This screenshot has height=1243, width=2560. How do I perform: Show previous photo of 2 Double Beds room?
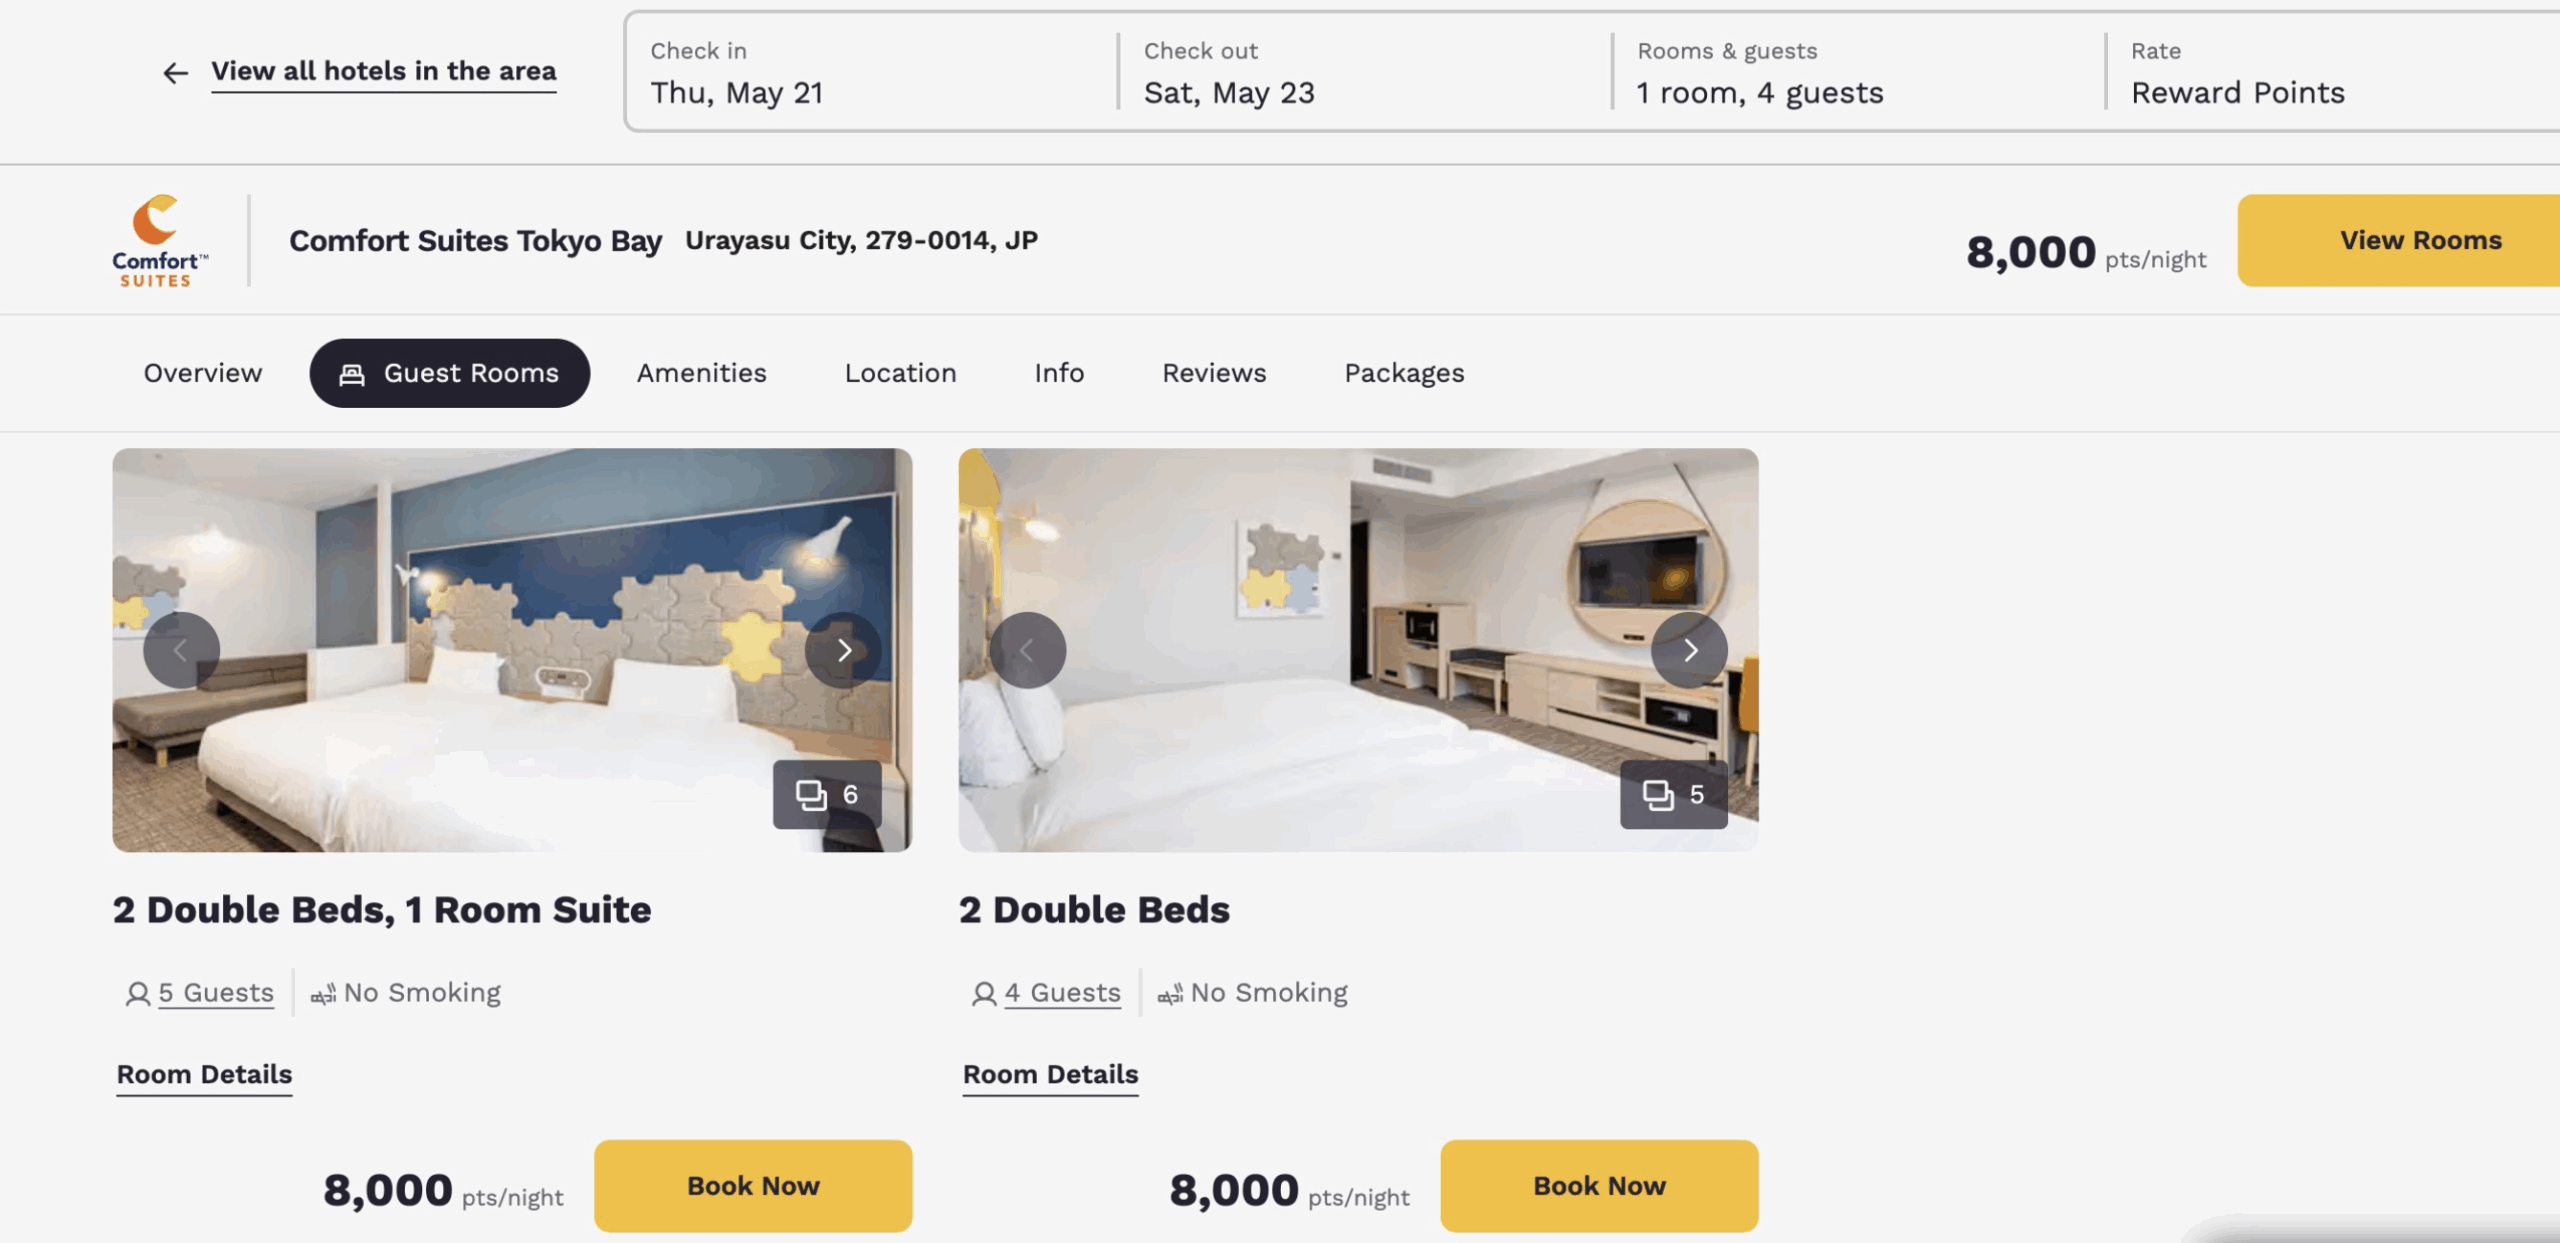(1027, 650)
